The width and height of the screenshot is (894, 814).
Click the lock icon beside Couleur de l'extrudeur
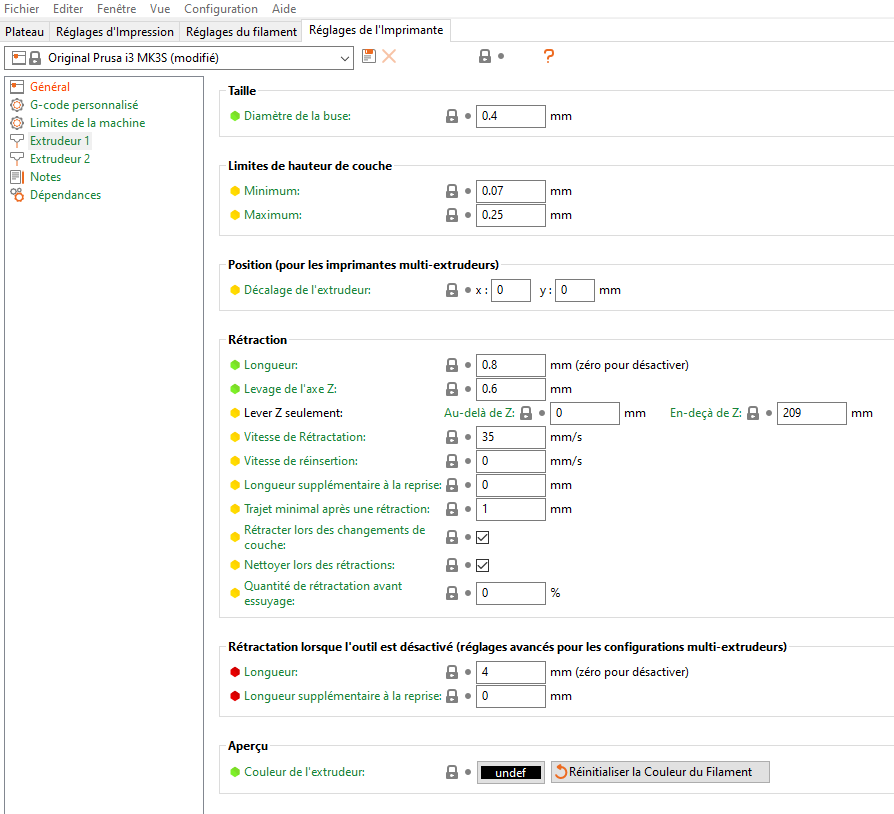(452, 772)
